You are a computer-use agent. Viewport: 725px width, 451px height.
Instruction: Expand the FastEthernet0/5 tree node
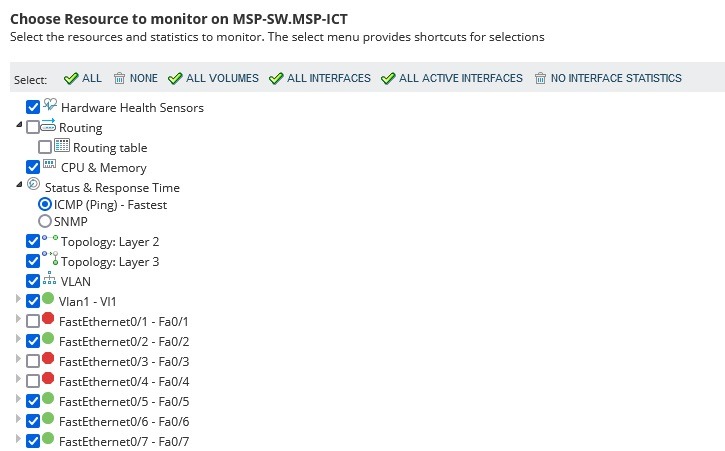tap(18, 400)
